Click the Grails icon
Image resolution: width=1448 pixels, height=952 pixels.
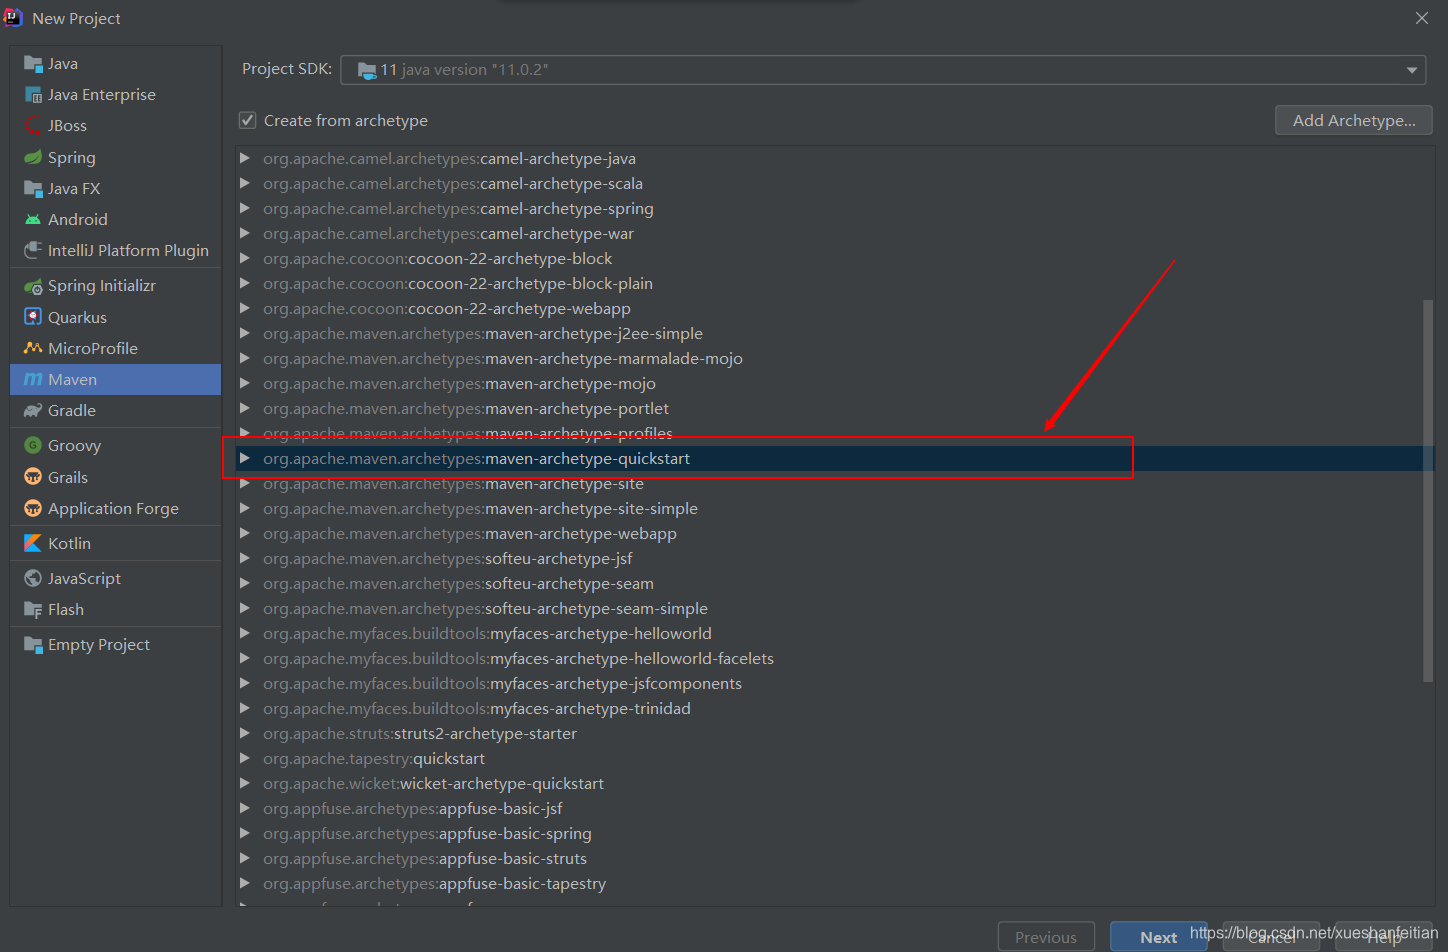pos(33,477)
